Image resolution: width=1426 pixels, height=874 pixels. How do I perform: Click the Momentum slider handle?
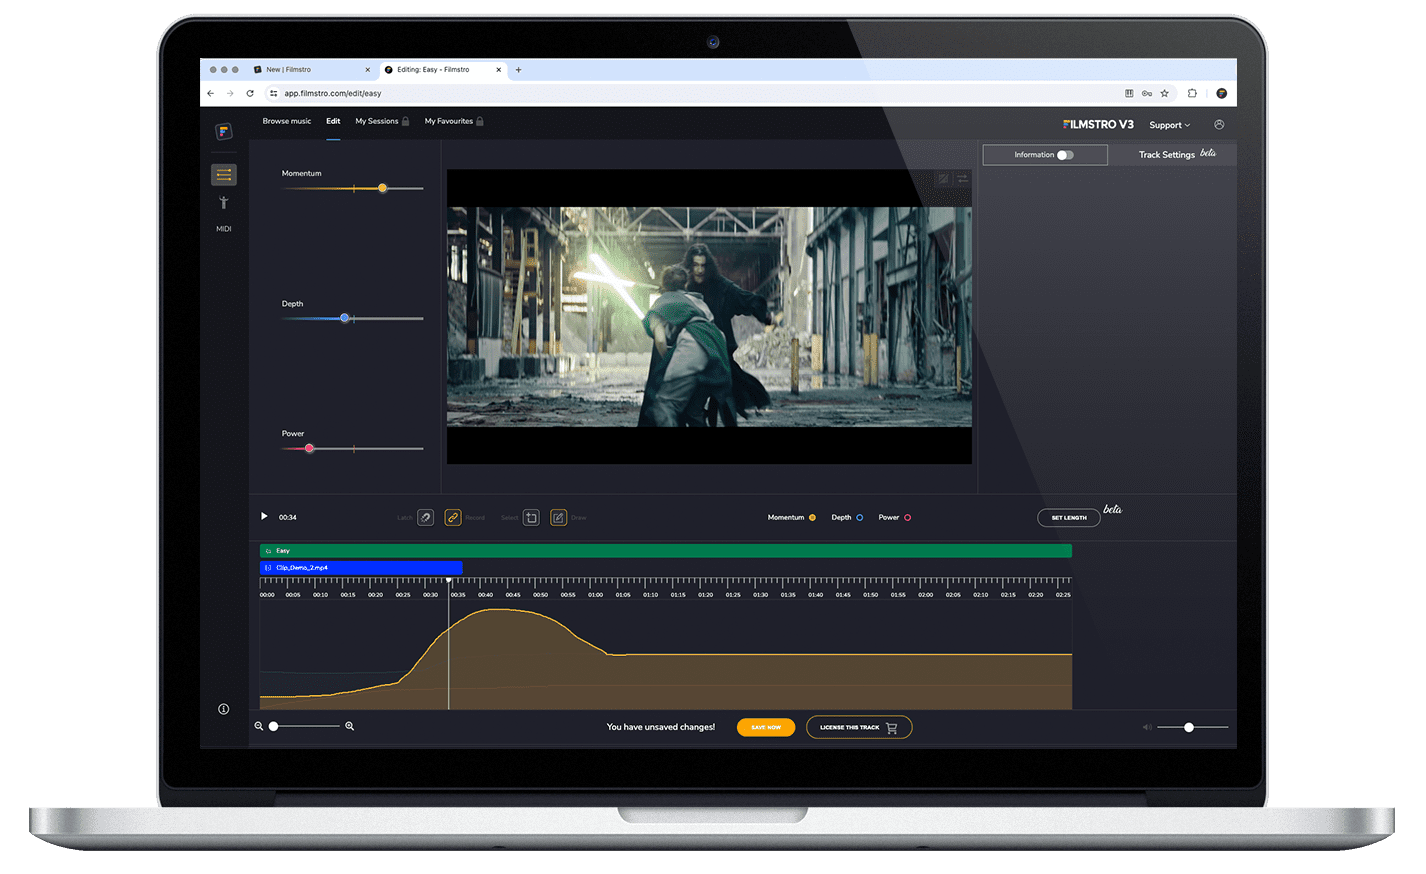click(x=382, y=188)
